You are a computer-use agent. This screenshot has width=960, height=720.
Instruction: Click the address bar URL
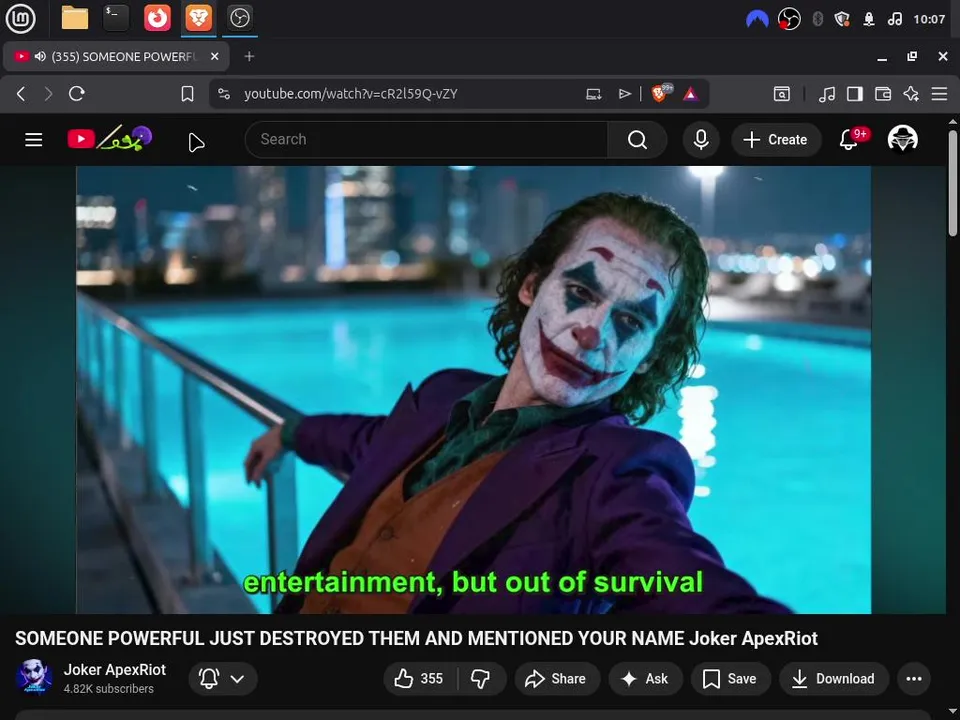pyautogui.click(x=350, y=94)
